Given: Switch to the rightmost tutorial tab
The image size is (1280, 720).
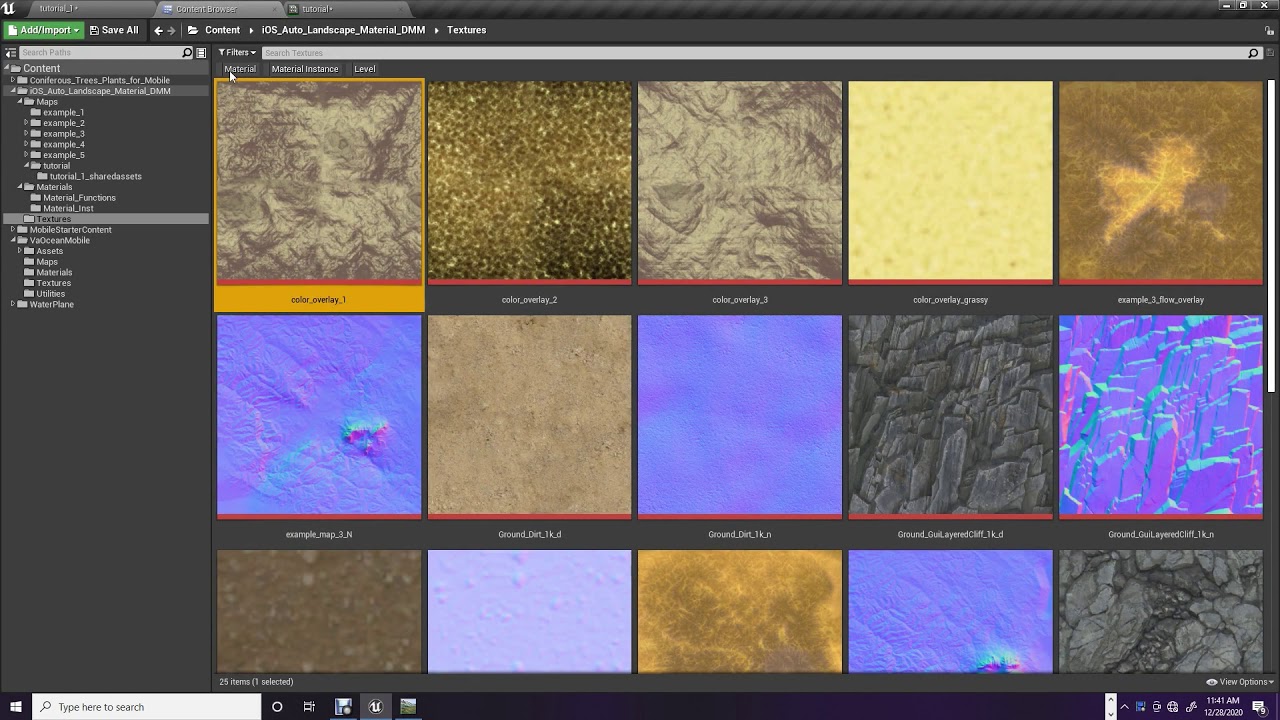Looking at the screenshot, I should click(318, 8).
